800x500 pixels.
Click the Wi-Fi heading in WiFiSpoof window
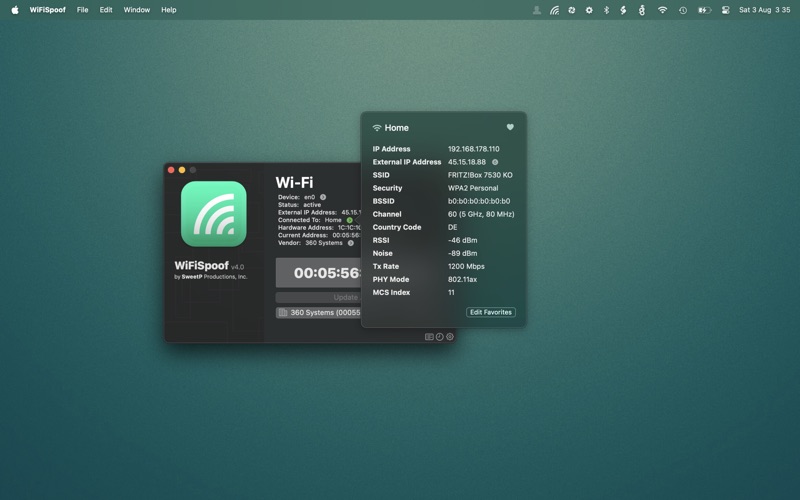[x=294, y=183]
